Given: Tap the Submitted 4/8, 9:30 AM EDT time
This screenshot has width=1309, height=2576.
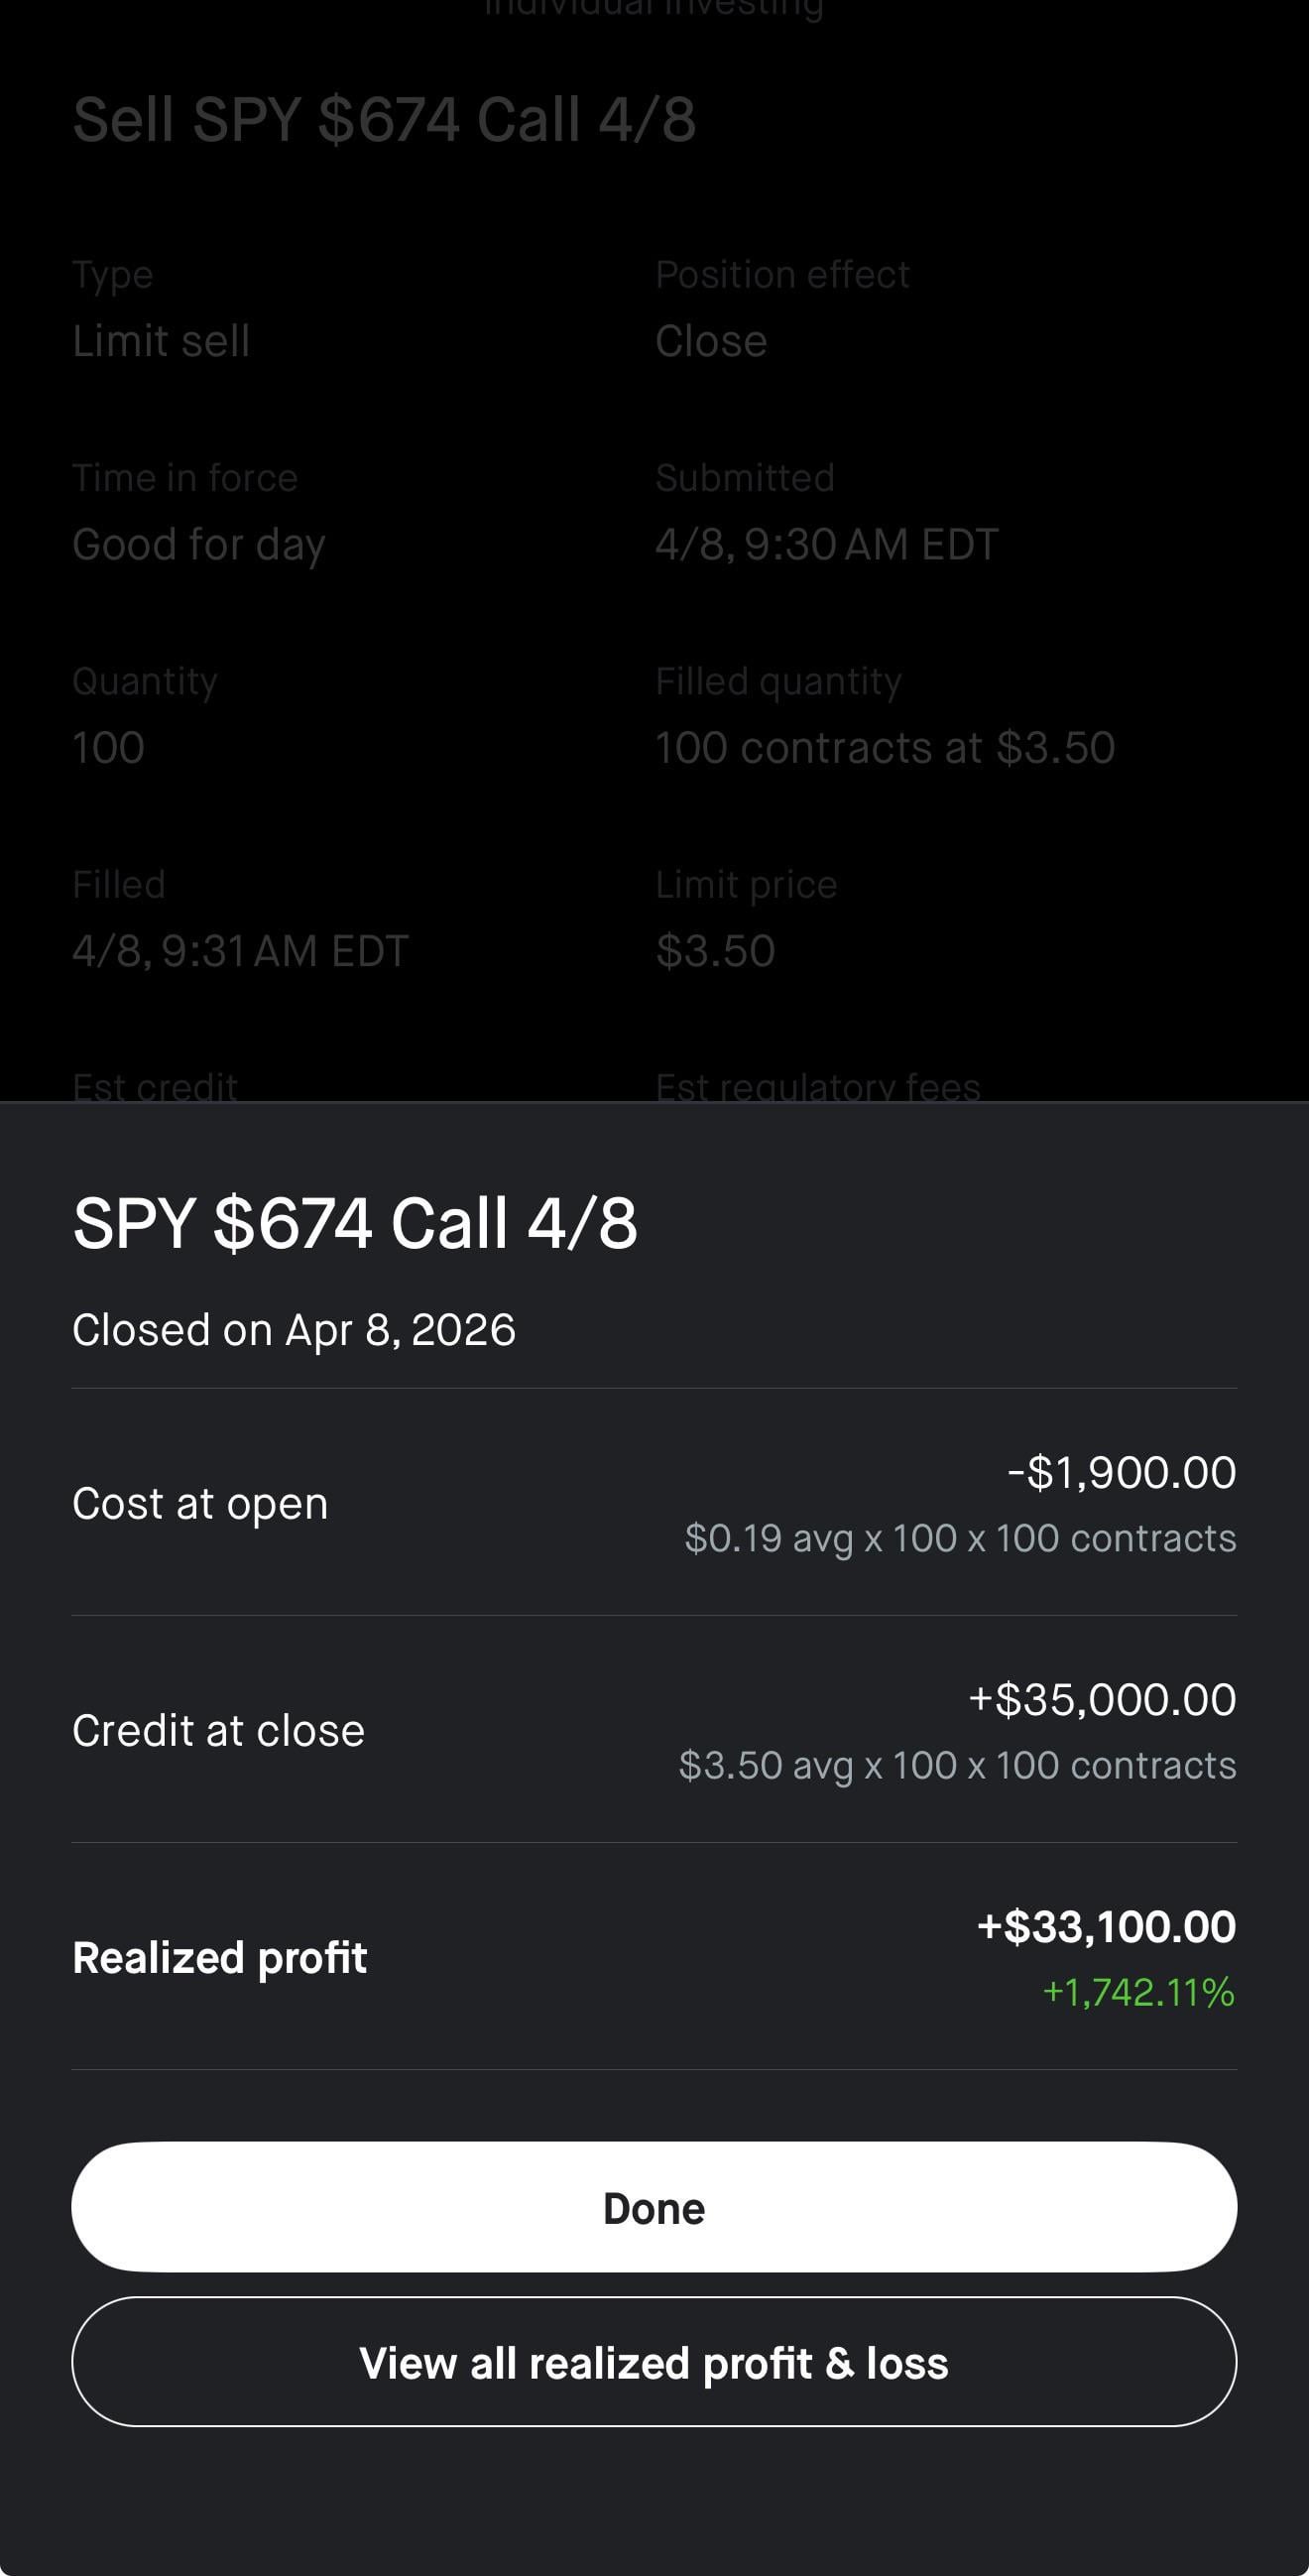Looking at the screenshot, I should pos(826,545).
